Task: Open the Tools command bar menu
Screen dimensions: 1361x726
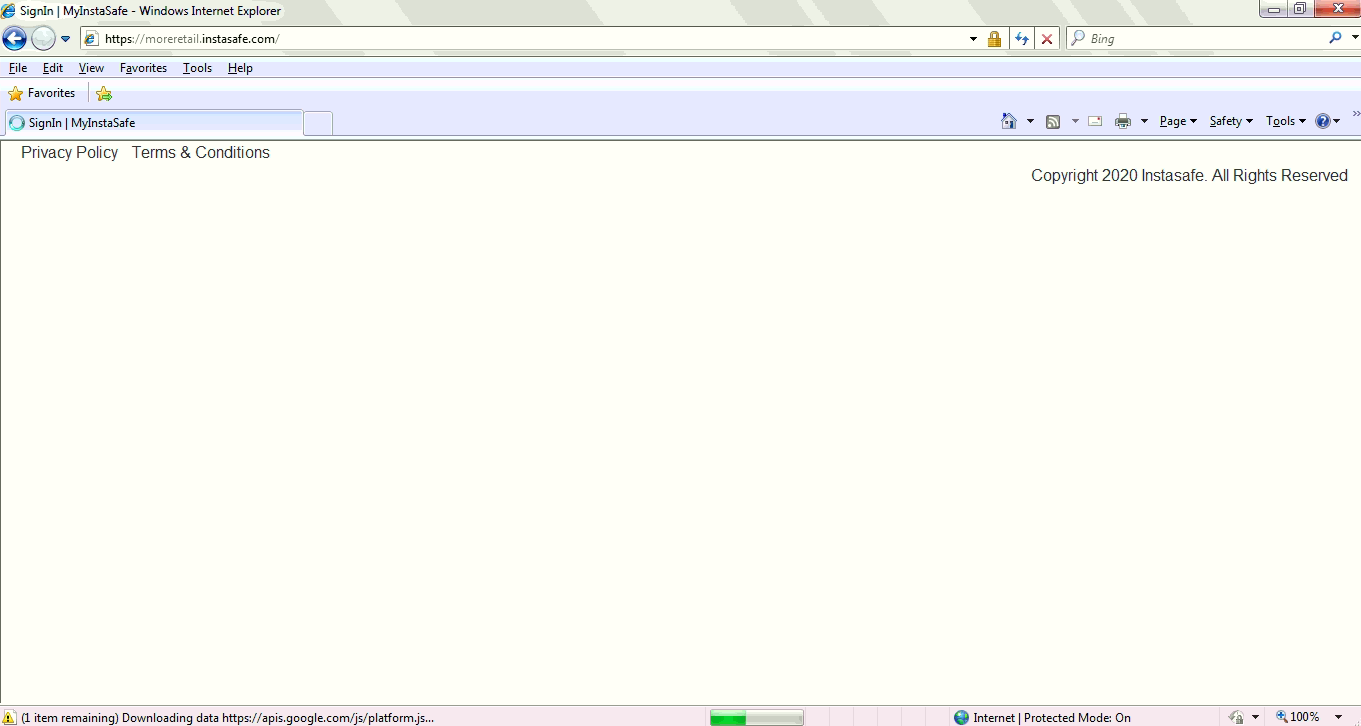Action: coord(1286,121)
